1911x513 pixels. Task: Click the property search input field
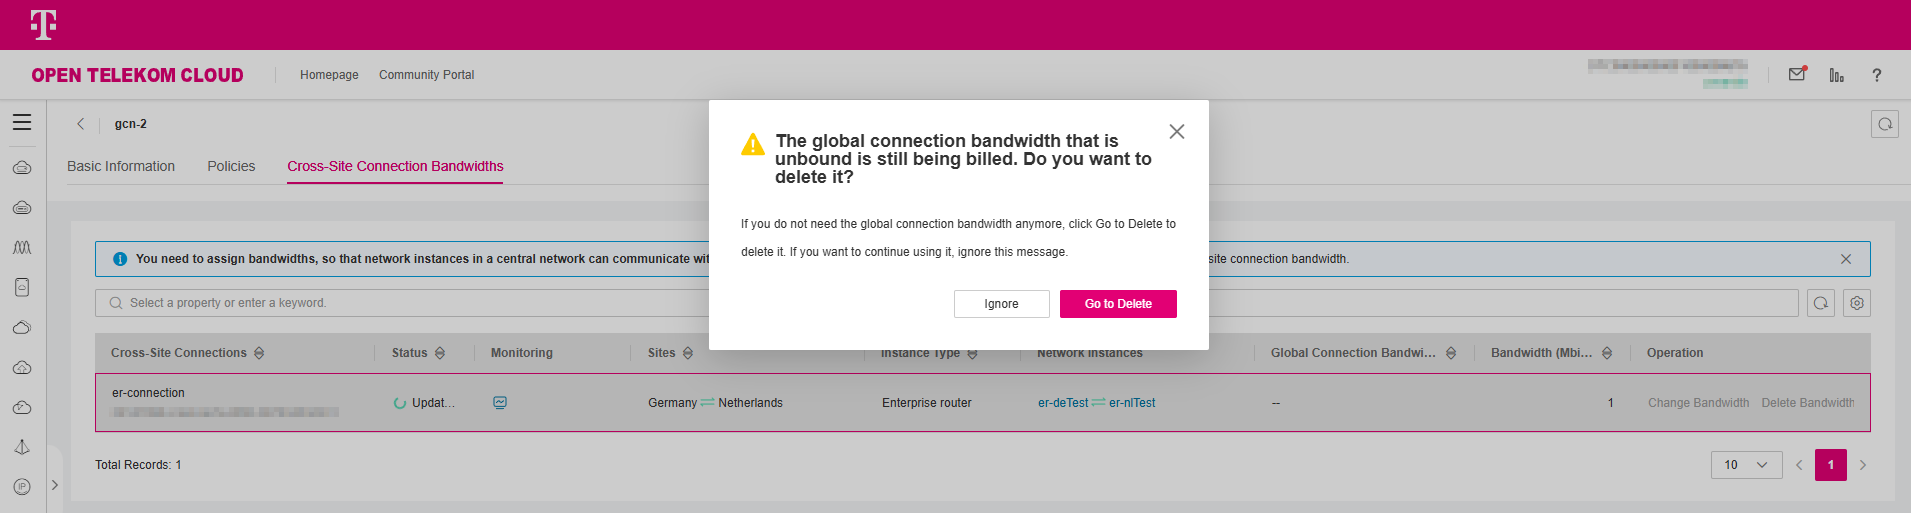pyautogui.click(x=400, y=303)
